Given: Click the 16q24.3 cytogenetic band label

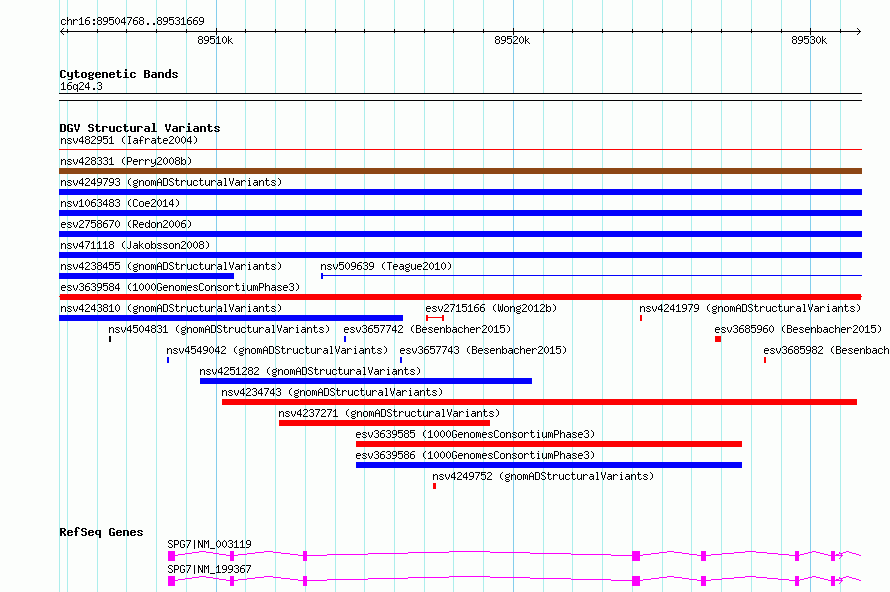Looking at the screenshot, I should point(81,86).
